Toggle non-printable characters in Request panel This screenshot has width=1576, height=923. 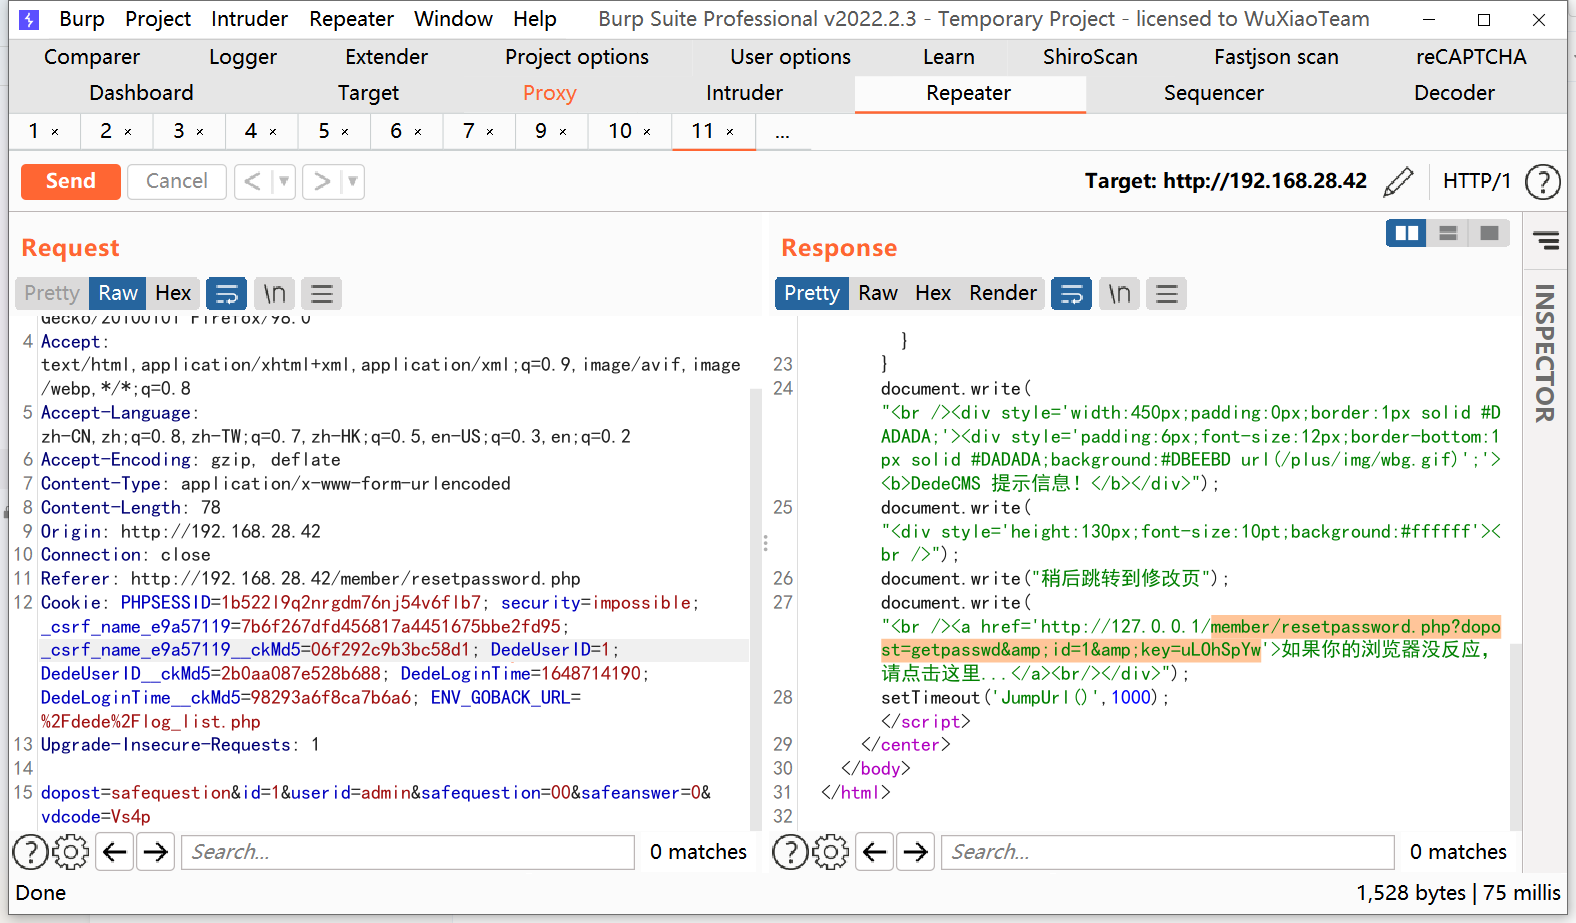coord(274,293)
